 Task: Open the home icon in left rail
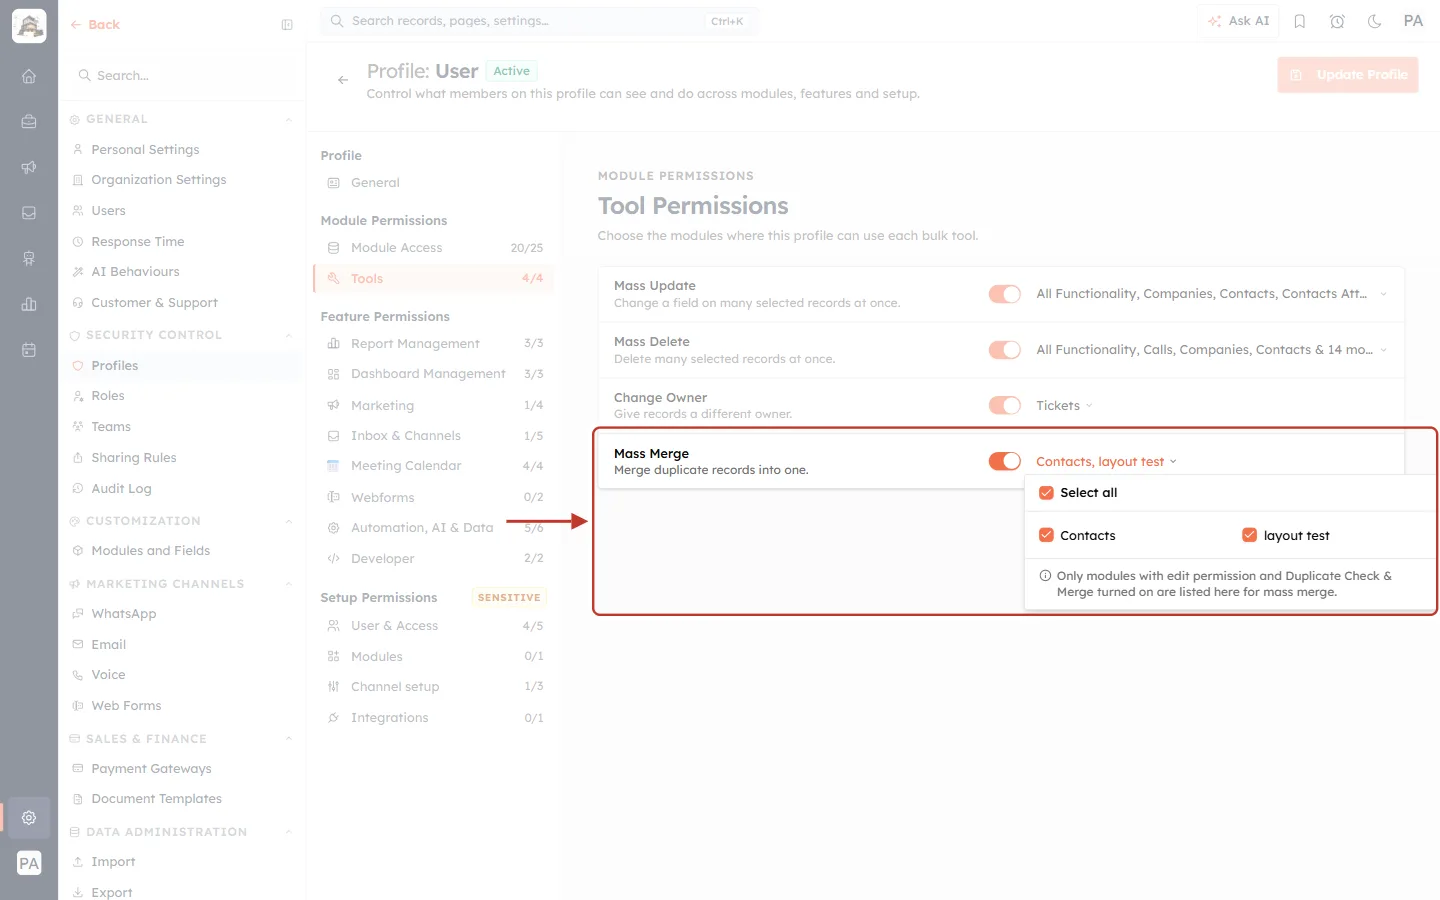click(29, 76)
